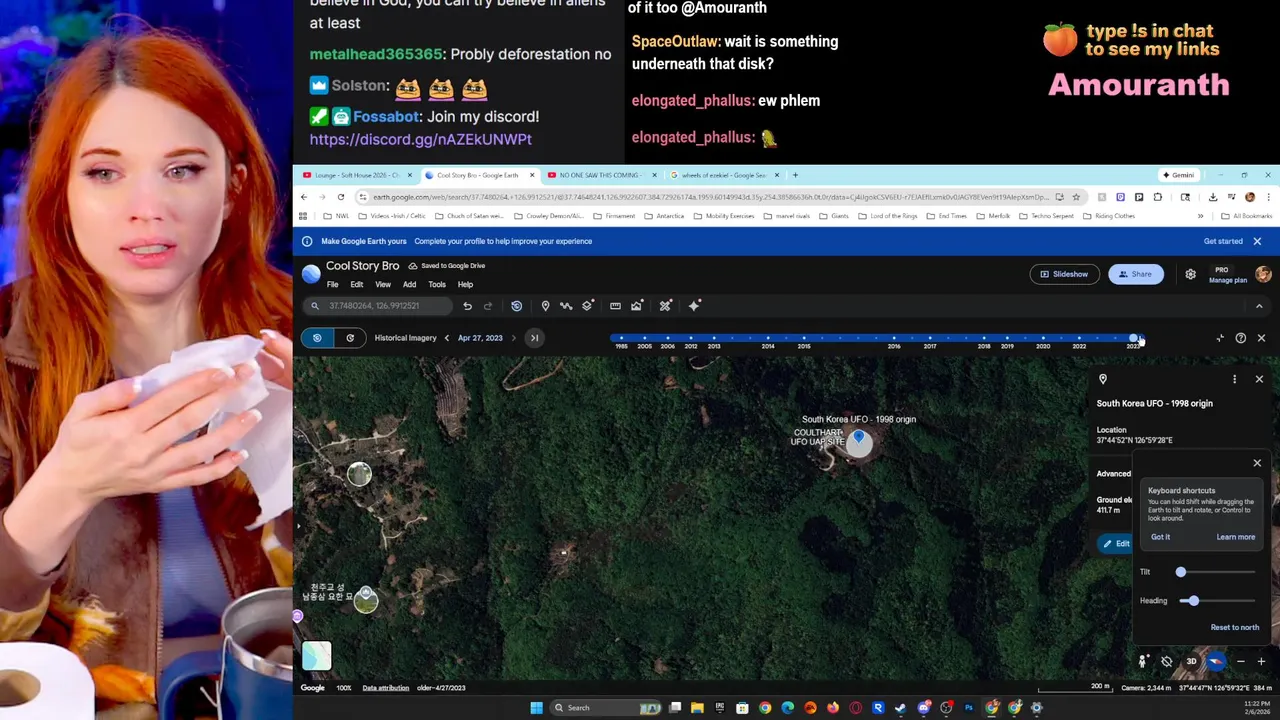Click the minimize timeline arrows icon
The height and width of the screenshot is (720, 1280).
[1220, 338]
